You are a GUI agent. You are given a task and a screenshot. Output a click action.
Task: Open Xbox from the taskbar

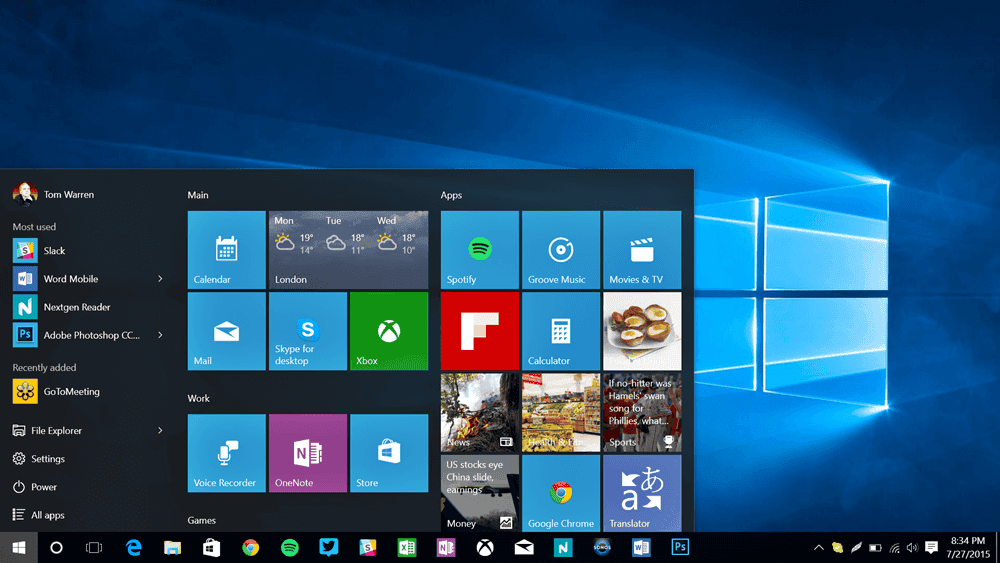pyautogui.click(x=485, y=548)
